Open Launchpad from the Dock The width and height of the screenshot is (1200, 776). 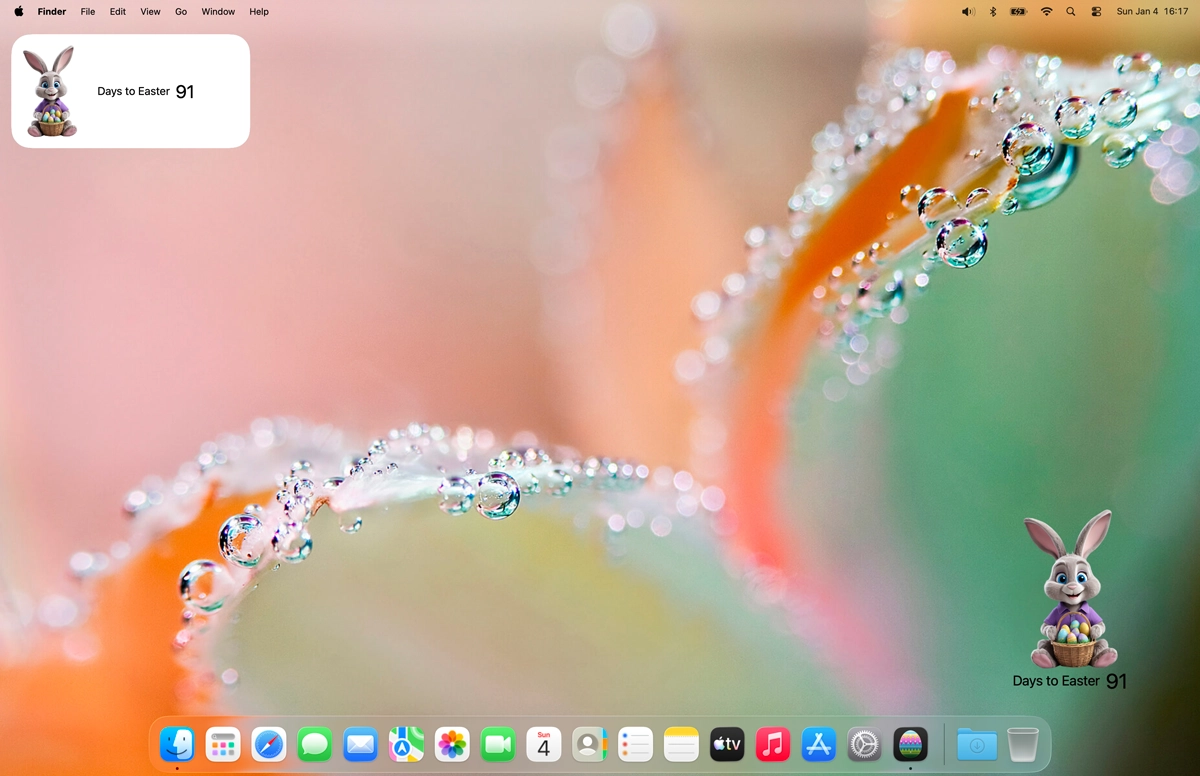coord(223,744)
